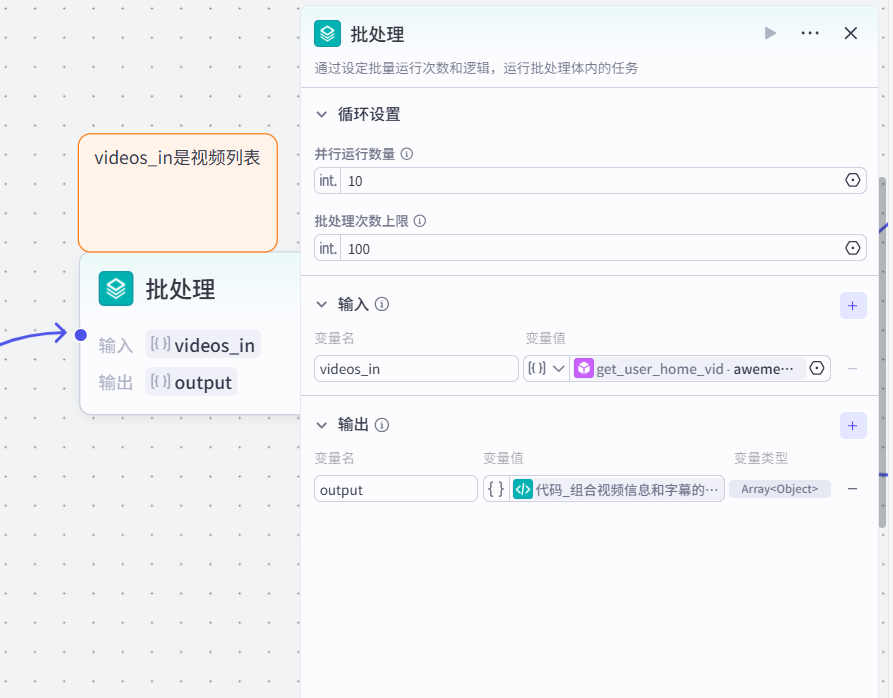
Task: Edit the output variable name field
Action: click(x=395, y=489)
